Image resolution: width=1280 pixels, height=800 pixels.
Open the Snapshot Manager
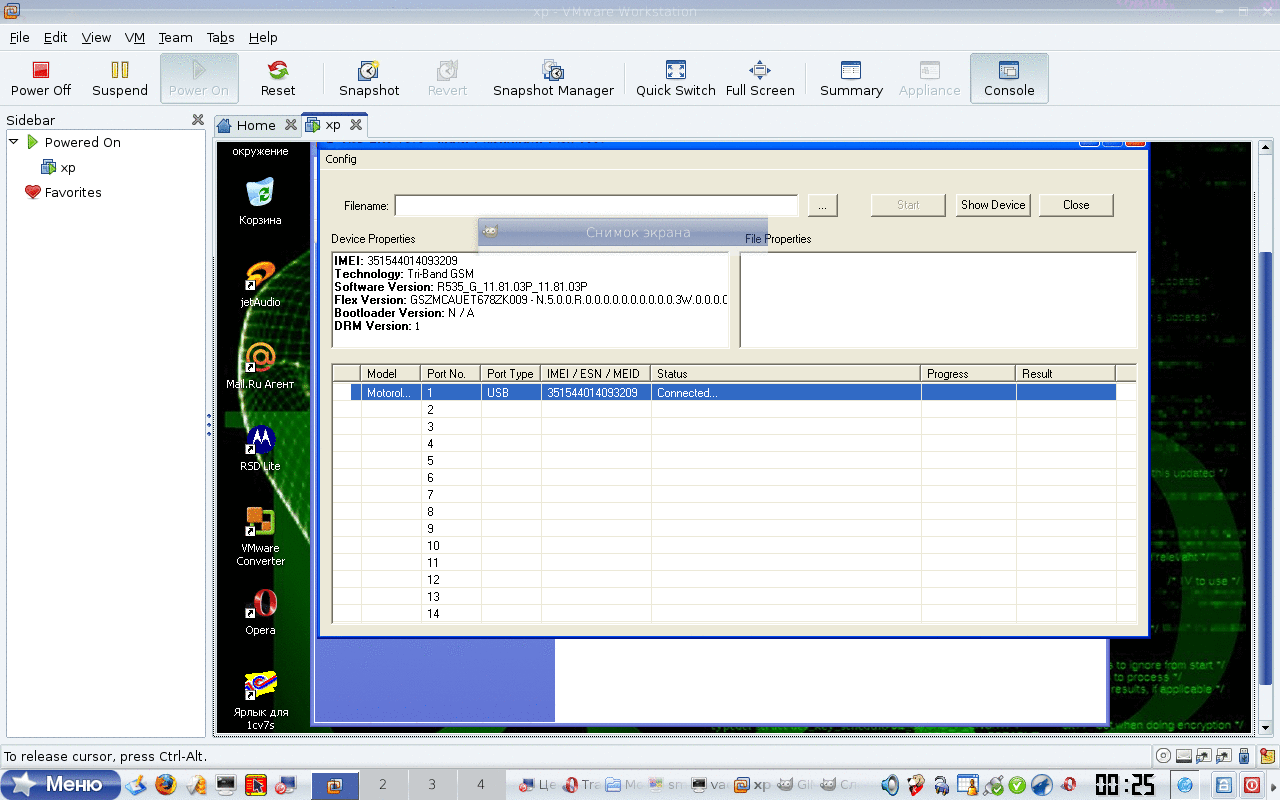tap(553, 78)
